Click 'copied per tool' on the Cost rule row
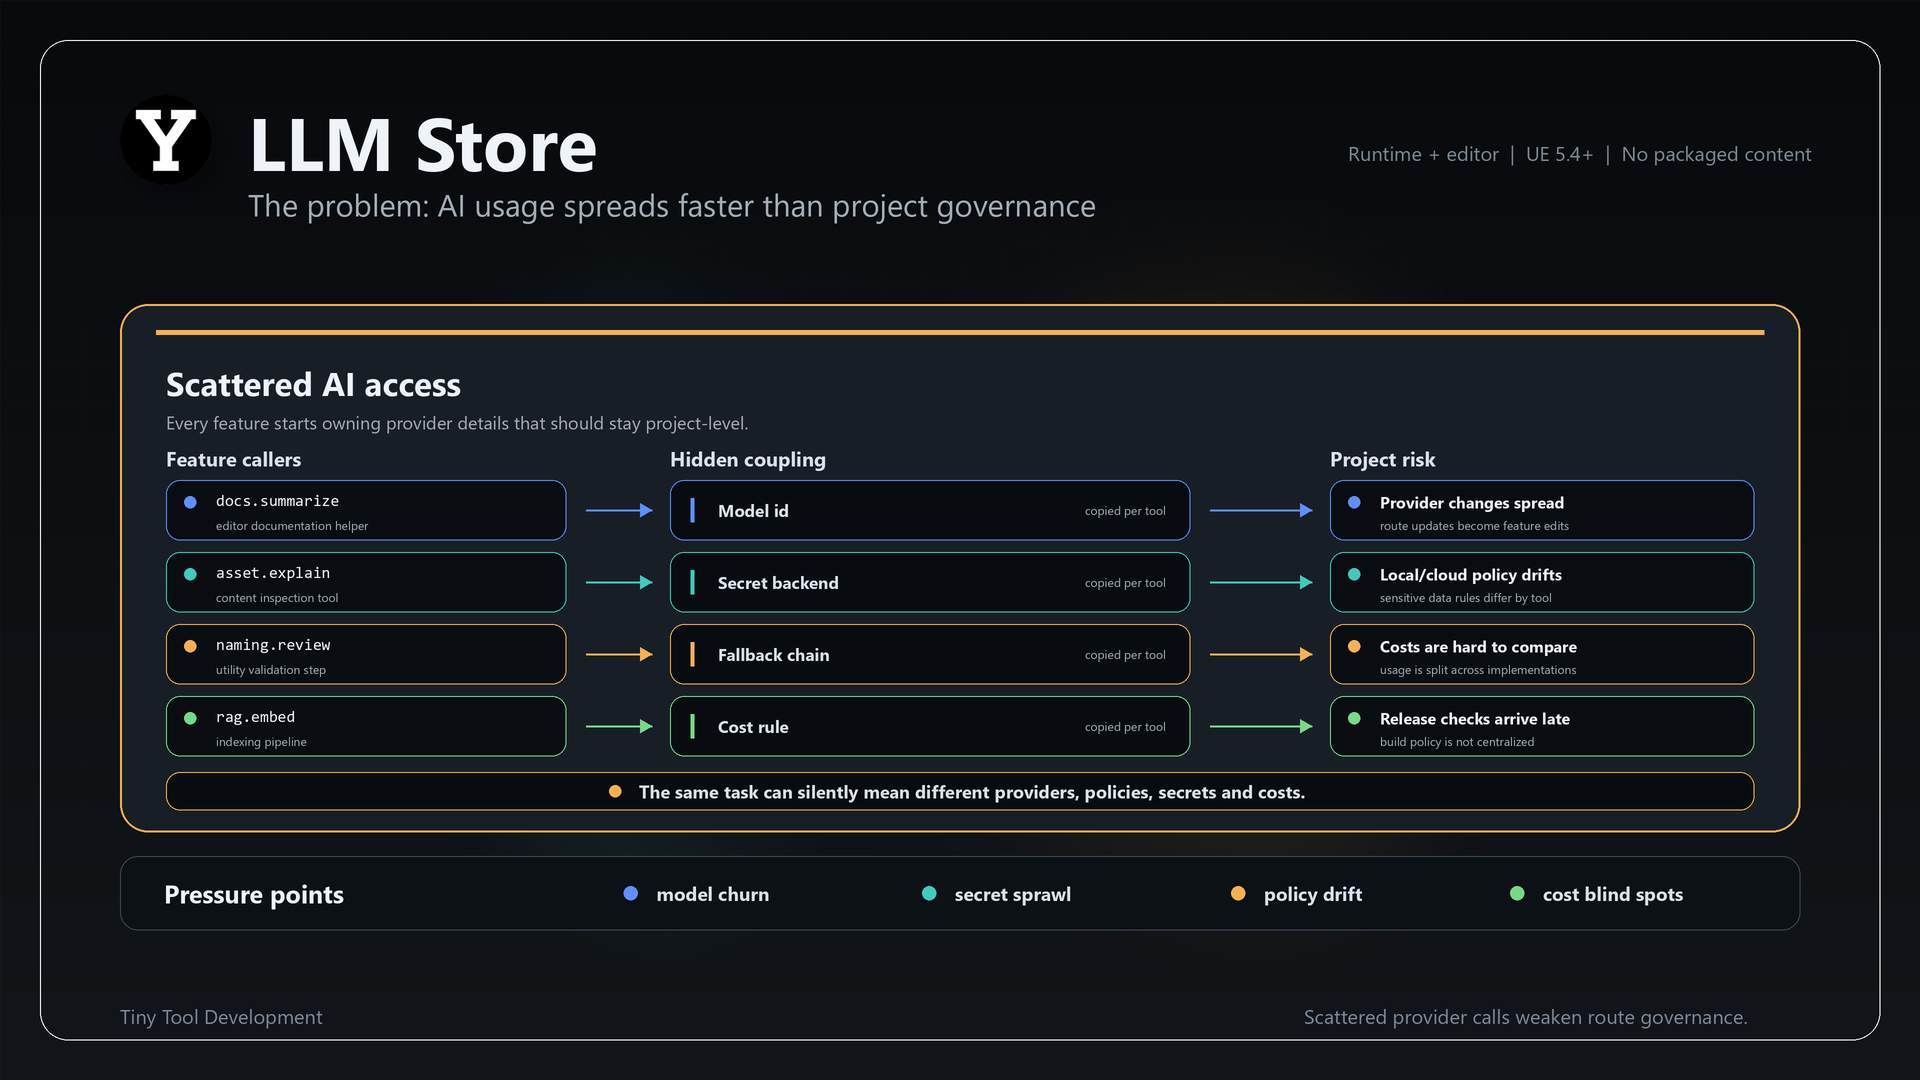Image resolution: width=1920 pixels, height=1080 pixels. [x=1125, y=727]
